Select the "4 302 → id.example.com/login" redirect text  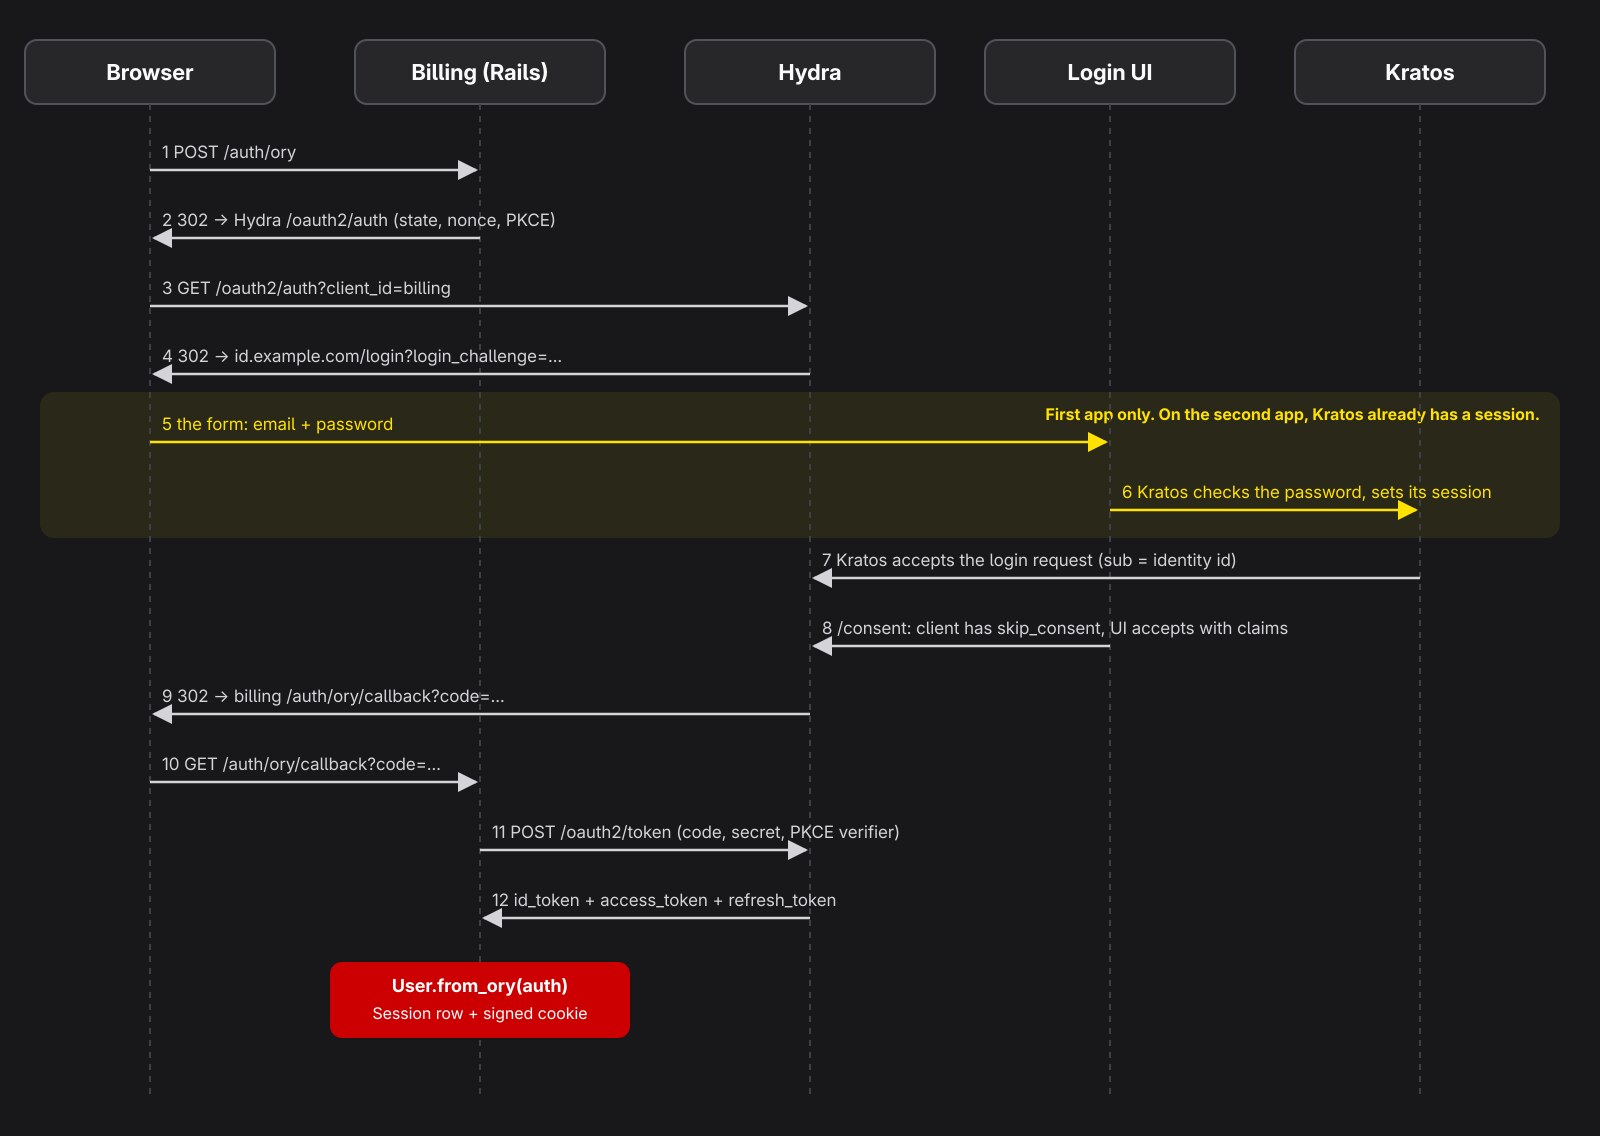click(x=362, y=356)
